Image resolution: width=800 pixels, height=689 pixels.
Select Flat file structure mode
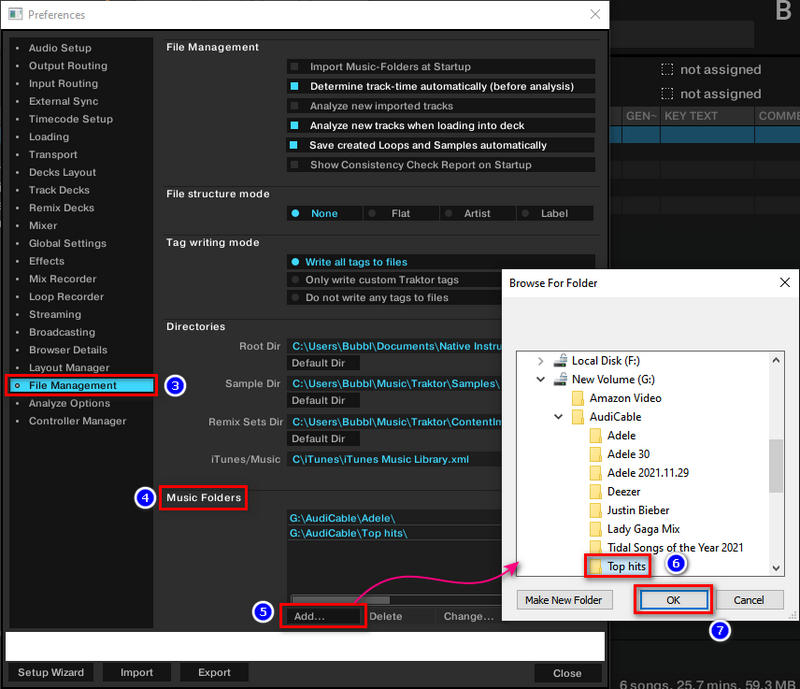tap(401, 213)
